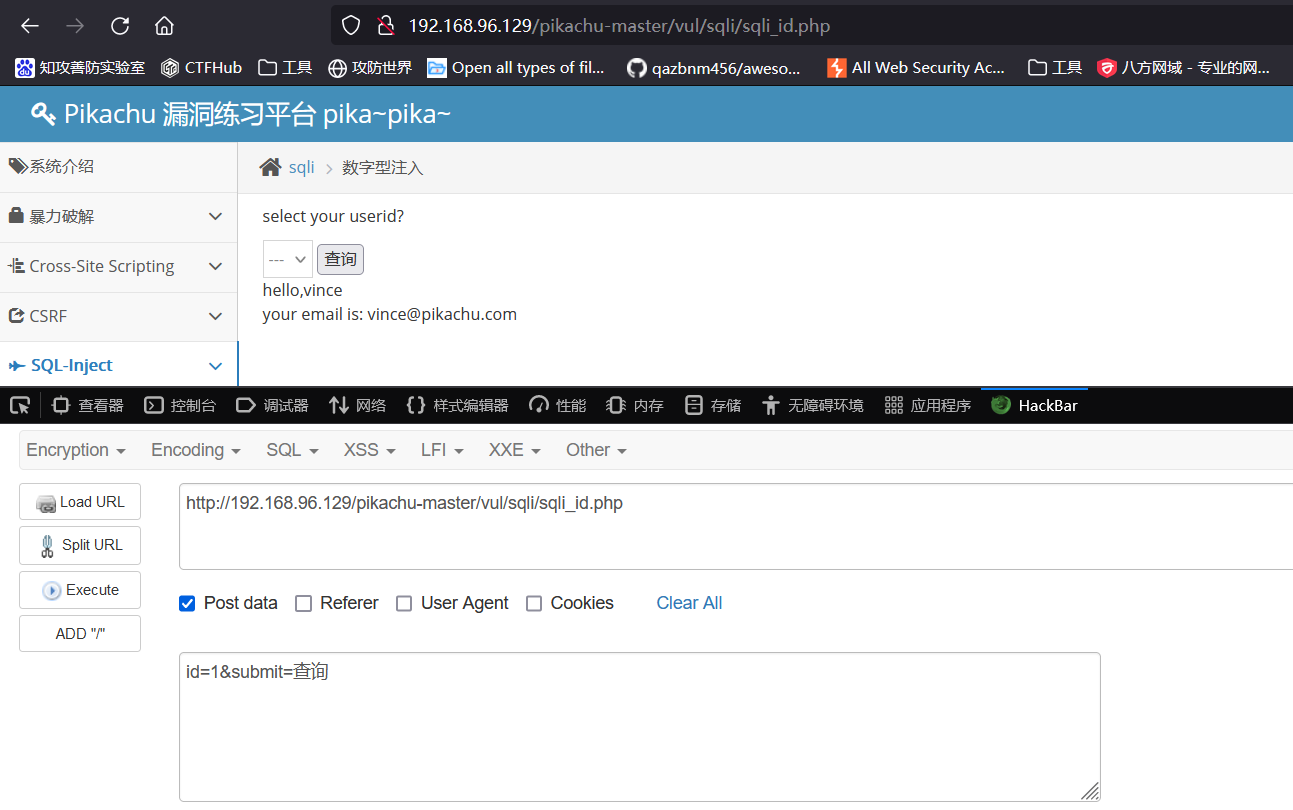
Task: Open the All Web Security Ac... bookmark
Action: pos(916,68)
